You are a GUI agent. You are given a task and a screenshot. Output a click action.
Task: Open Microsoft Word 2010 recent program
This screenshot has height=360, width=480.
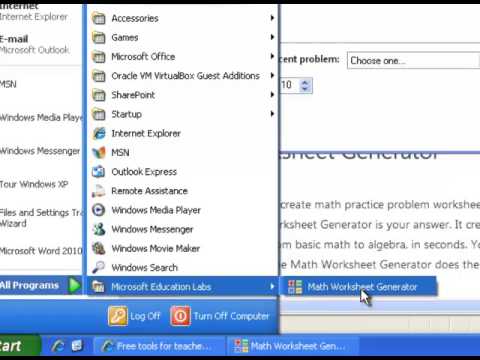[x=41, y=251]
